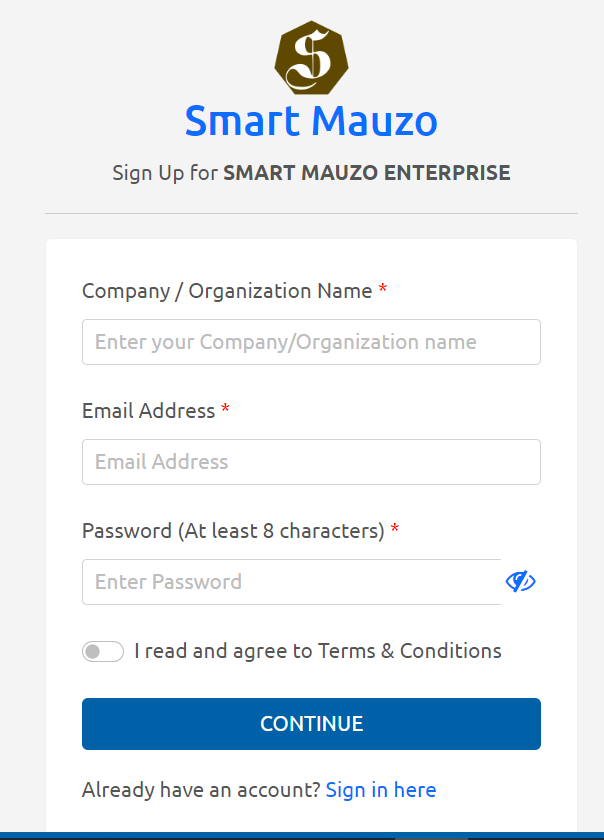Show password using the crossed-eye icon
The image size is (604, 840).
520,582
